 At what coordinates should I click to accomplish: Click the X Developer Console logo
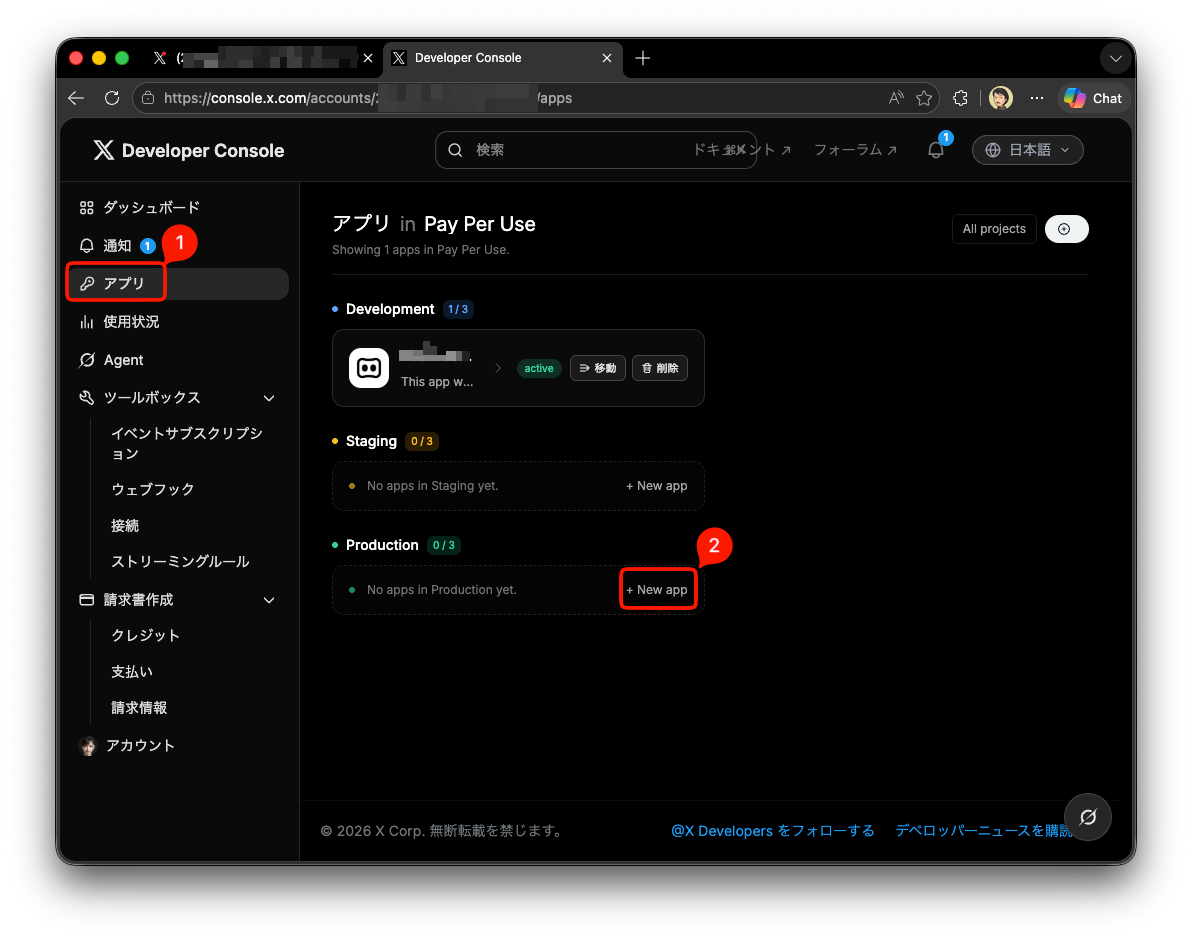pyautogui.click(x=189, y=151)
